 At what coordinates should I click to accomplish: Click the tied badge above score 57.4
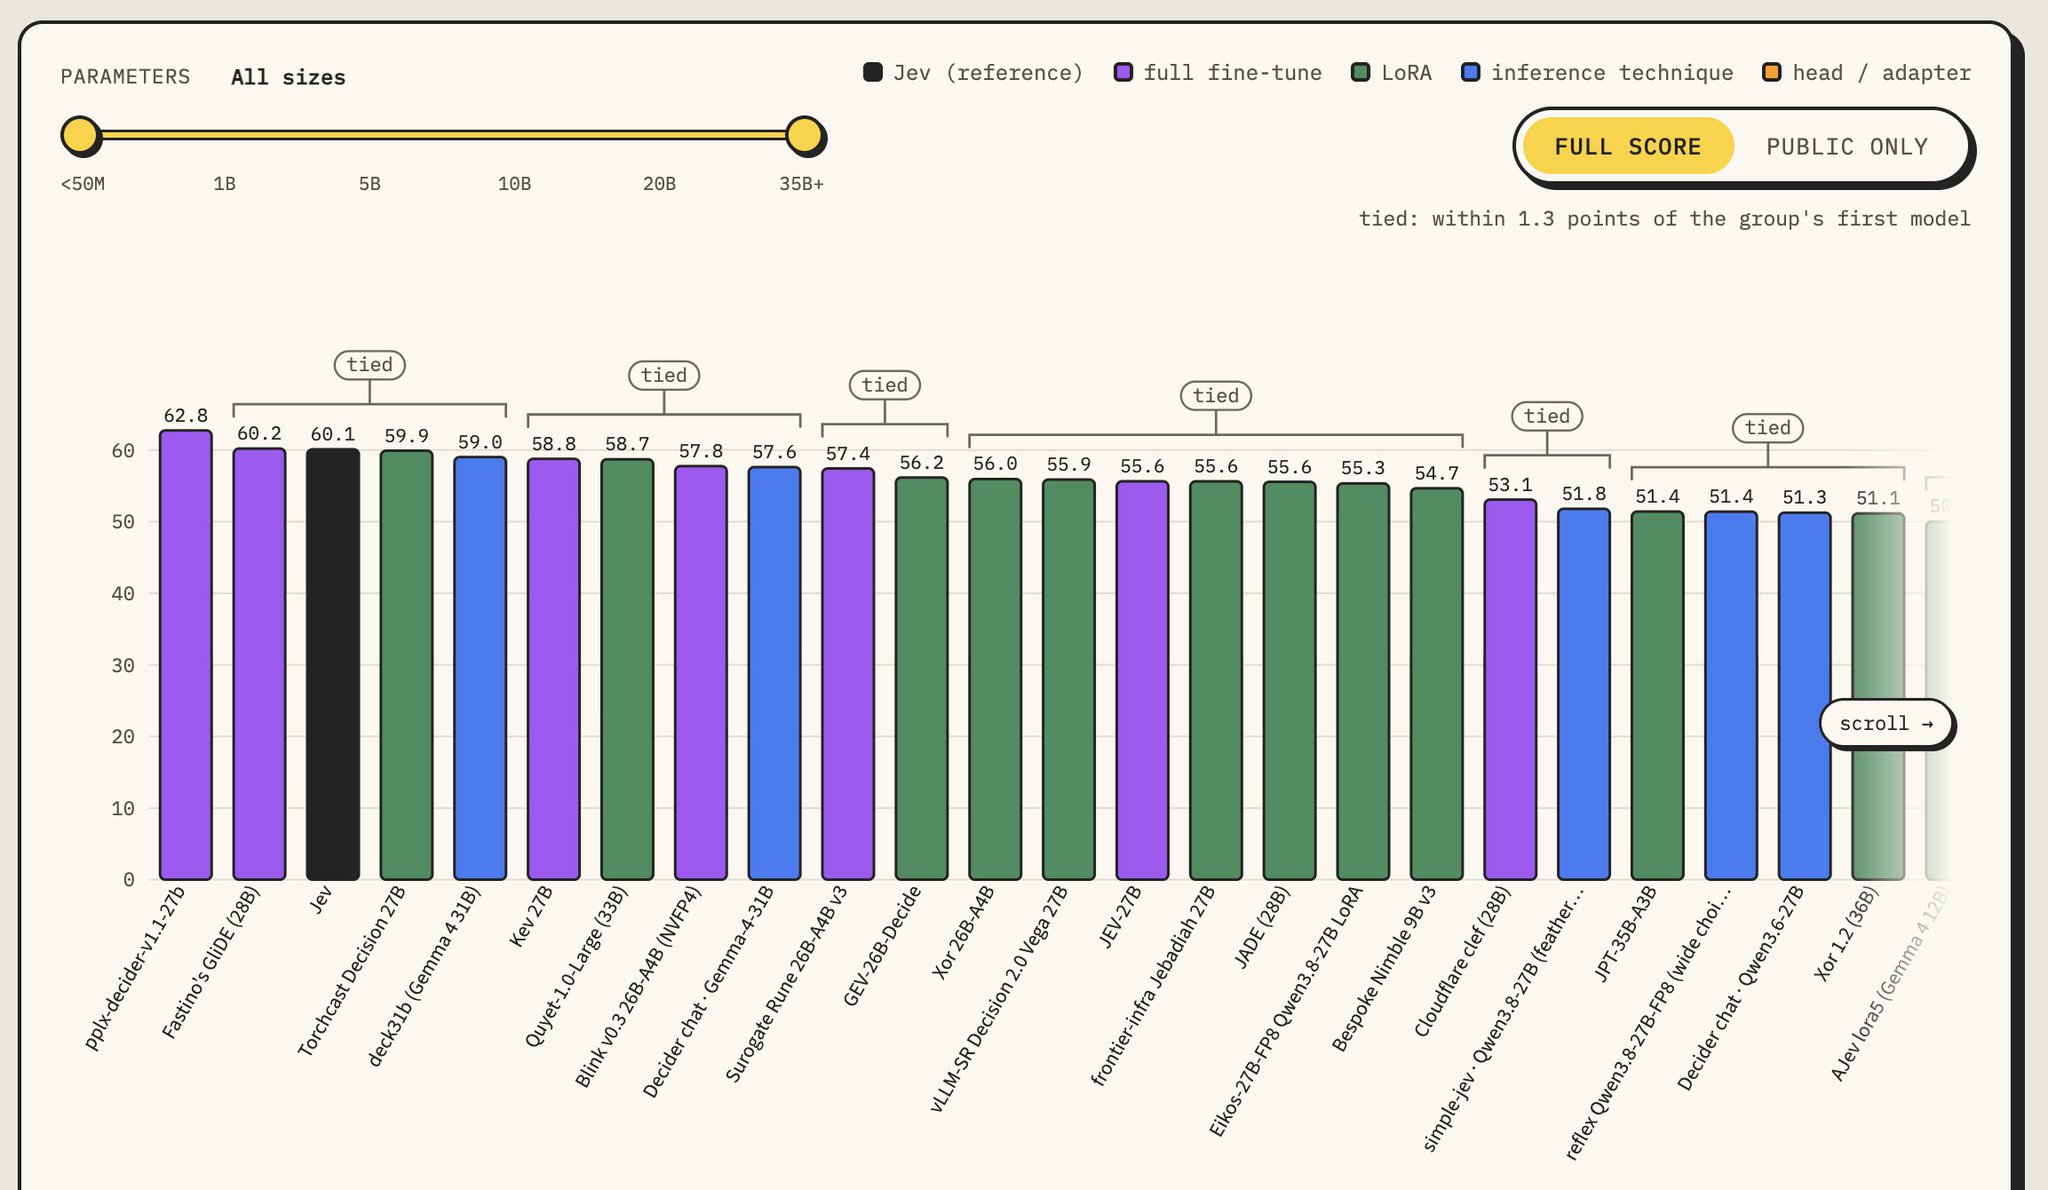[x=885, y=385]
